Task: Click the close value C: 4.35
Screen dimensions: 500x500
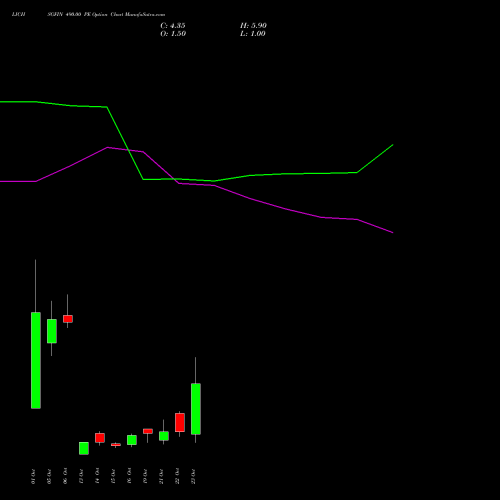Action: (173, 26)
